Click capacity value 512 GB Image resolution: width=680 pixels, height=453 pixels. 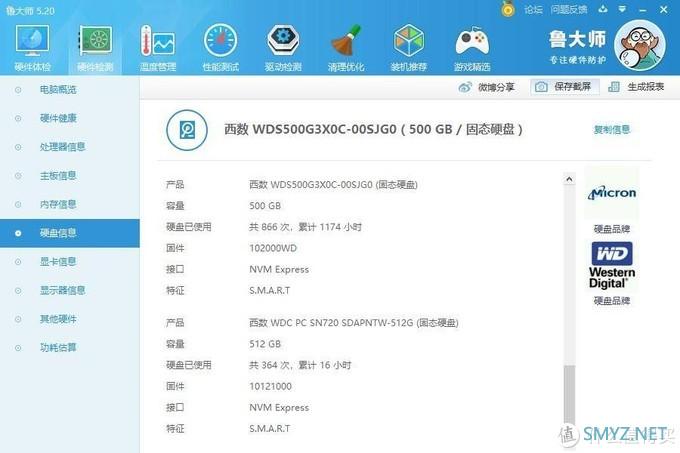[x=265, y=344]
